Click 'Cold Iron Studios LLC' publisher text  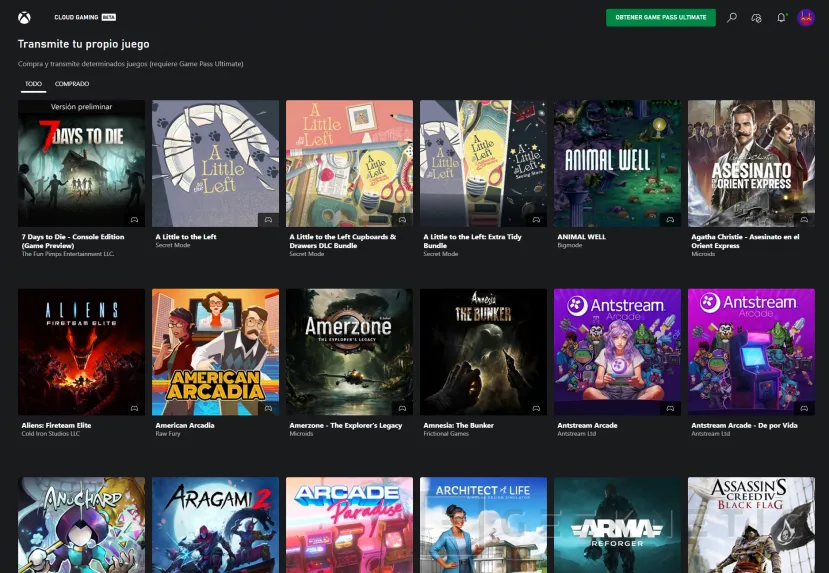pyautogui.click(x=51, y=433)
